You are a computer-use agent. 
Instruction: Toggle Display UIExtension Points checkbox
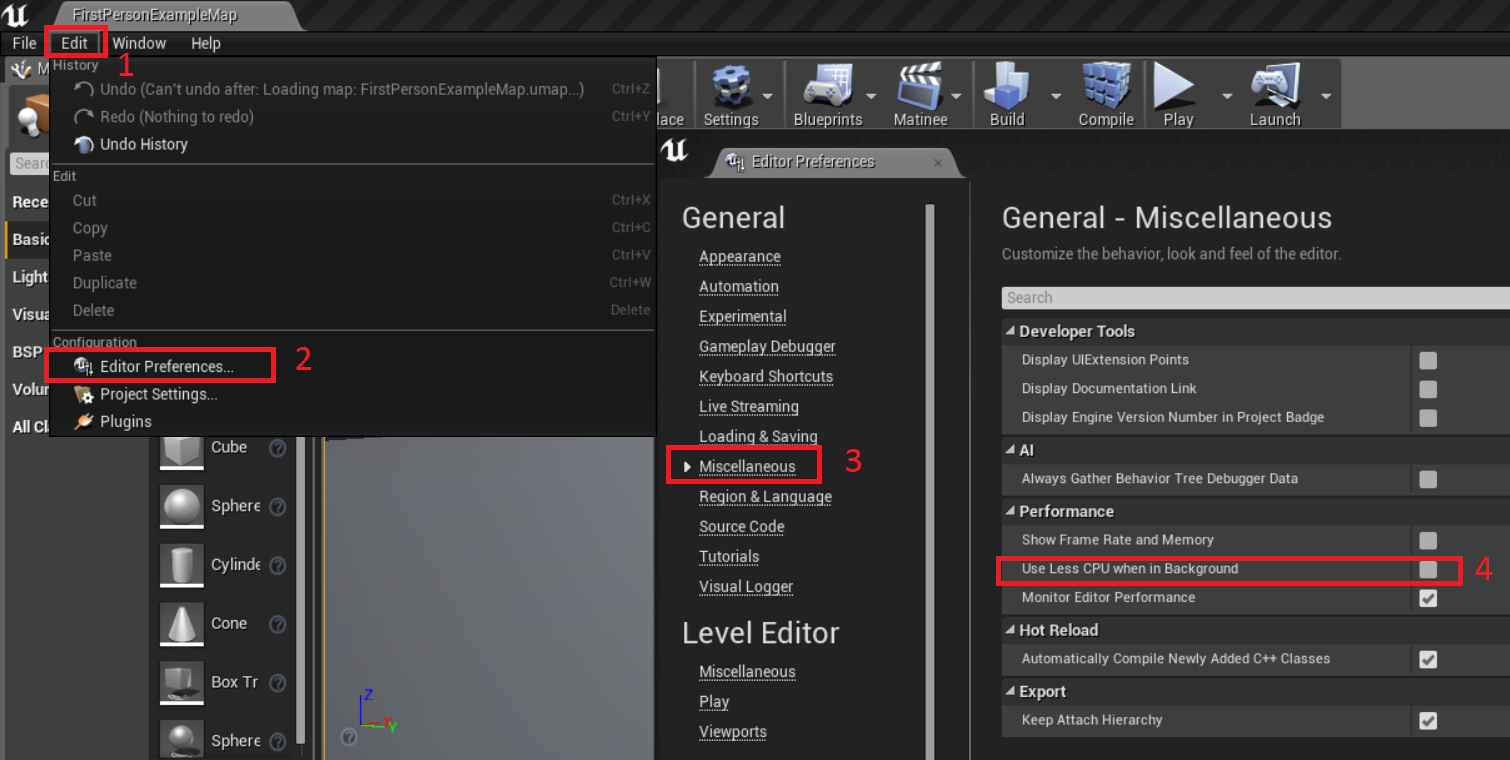(x=1428, y=360)
